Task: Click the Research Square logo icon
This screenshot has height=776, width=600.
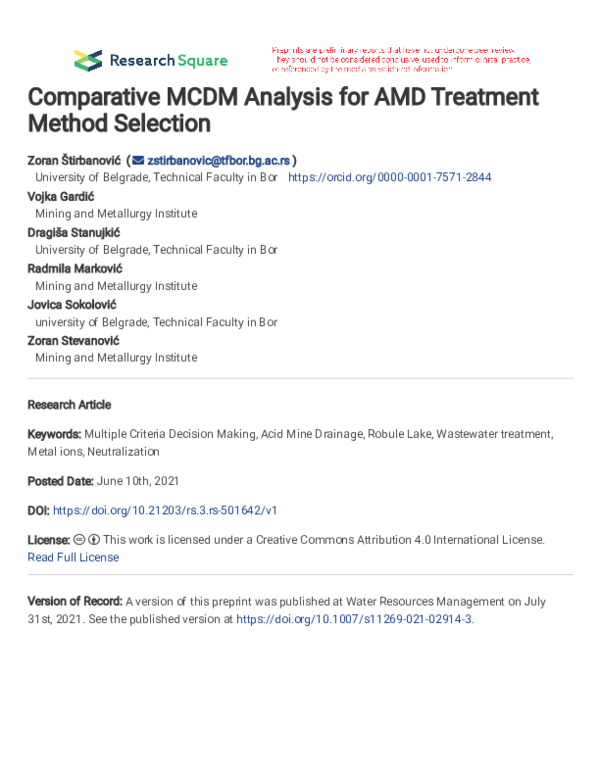Action: [88, 60]
